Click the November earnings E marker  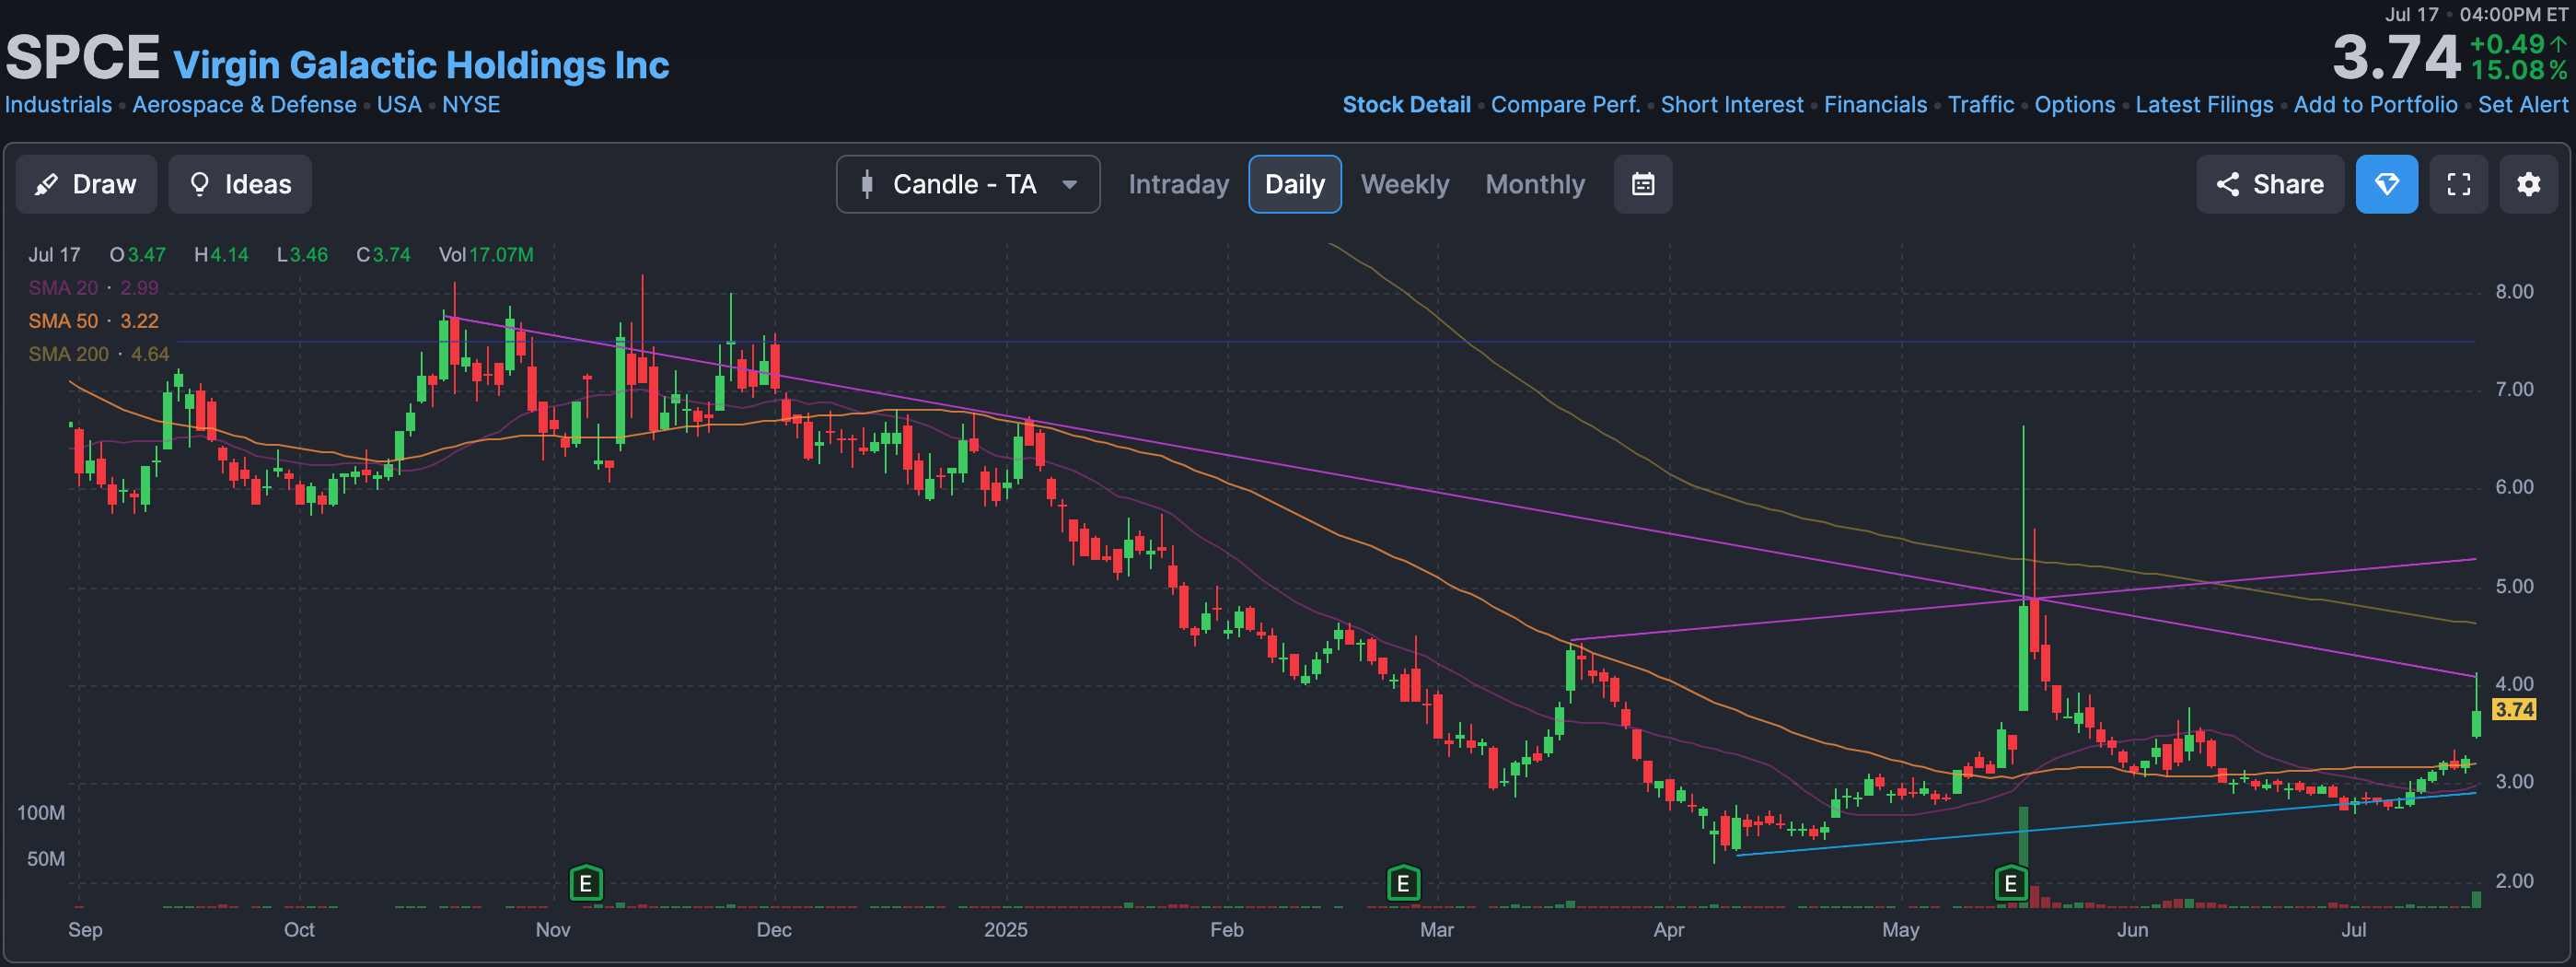pos(586,883)
